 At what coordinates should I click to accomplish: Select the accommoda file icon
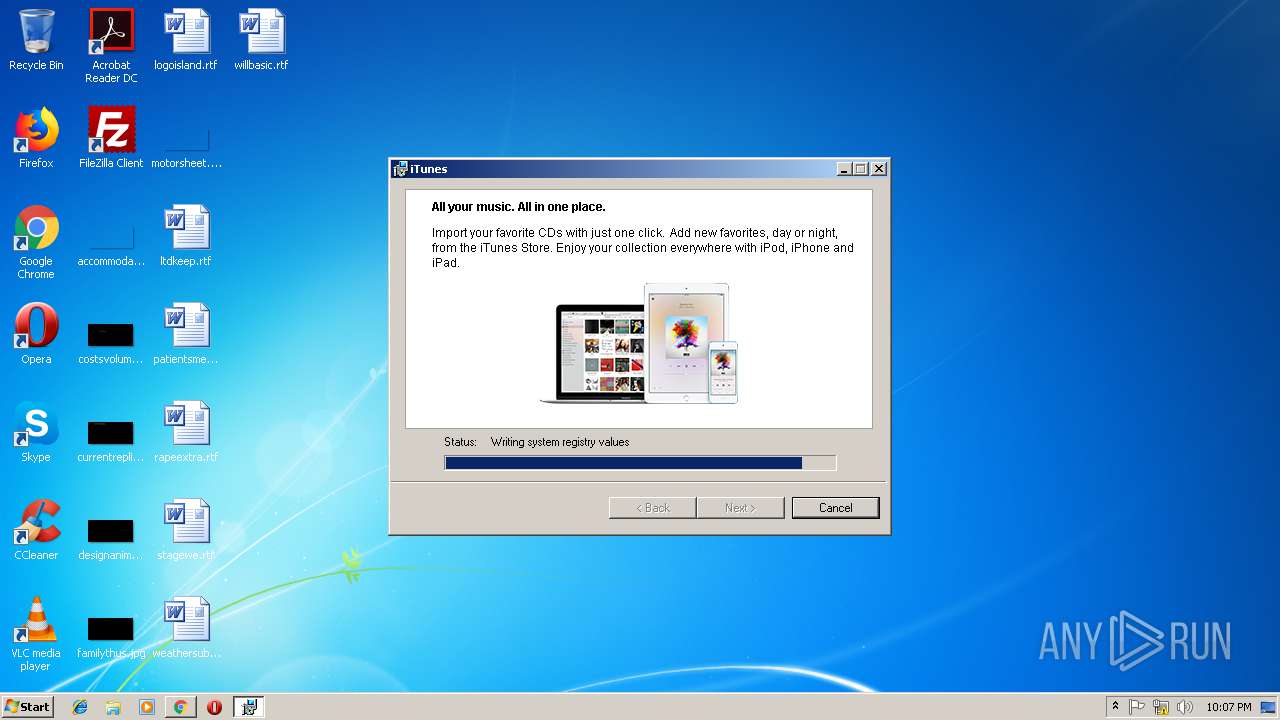pyautogui.click(x=111, y=244)
